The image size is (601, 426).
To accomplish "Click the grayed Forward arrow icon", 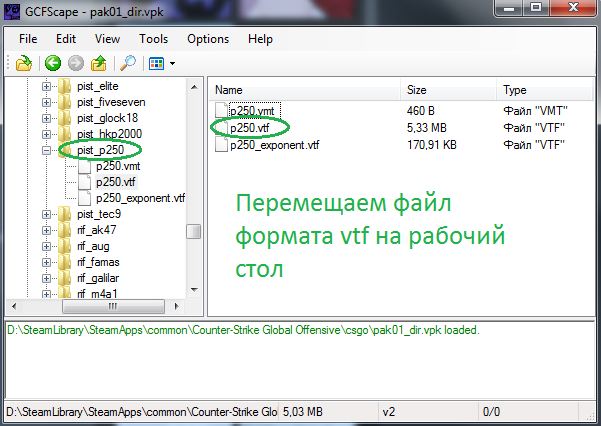I will tap(76, 63).
